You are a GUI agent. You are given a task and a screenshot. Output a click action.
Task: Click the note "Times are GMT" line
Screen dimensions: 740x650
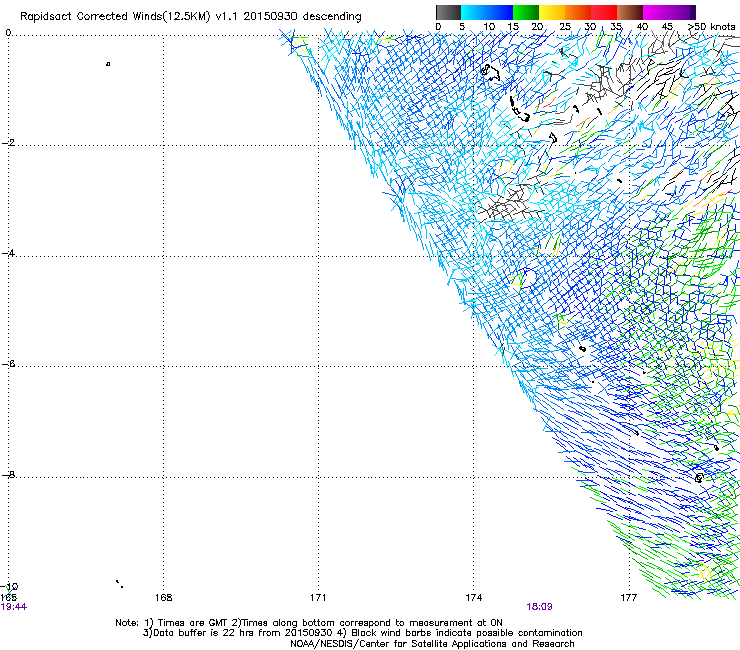coord(309,623)
